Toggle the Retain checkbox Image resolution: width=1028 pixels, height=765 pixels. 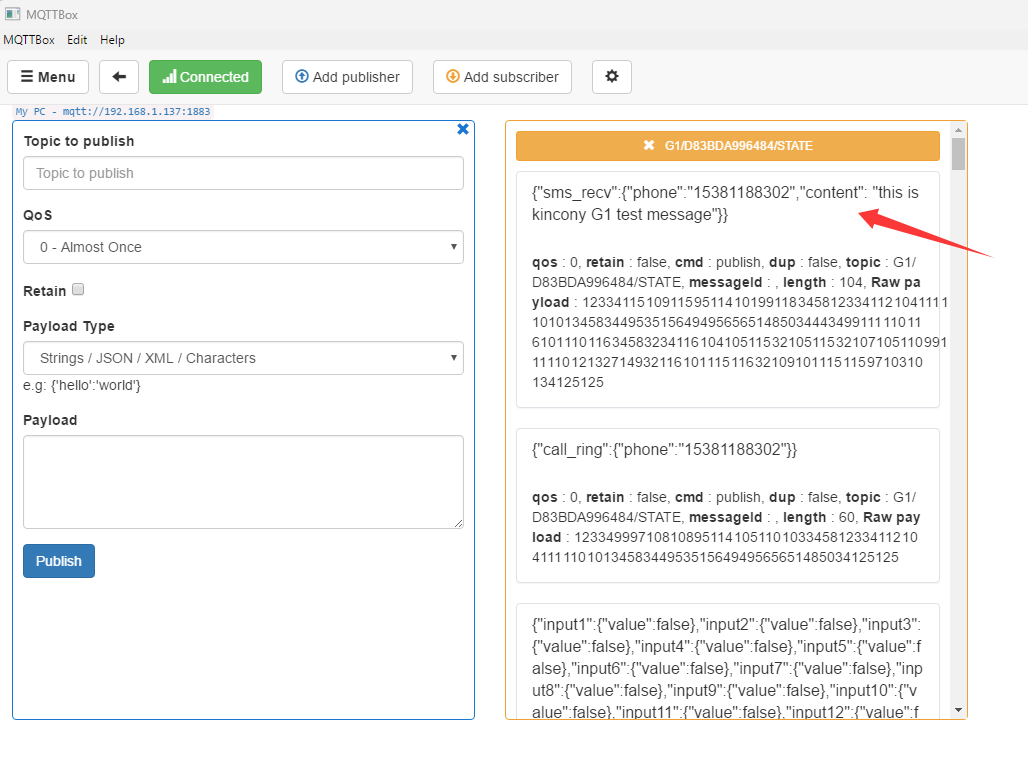point(78,290)
